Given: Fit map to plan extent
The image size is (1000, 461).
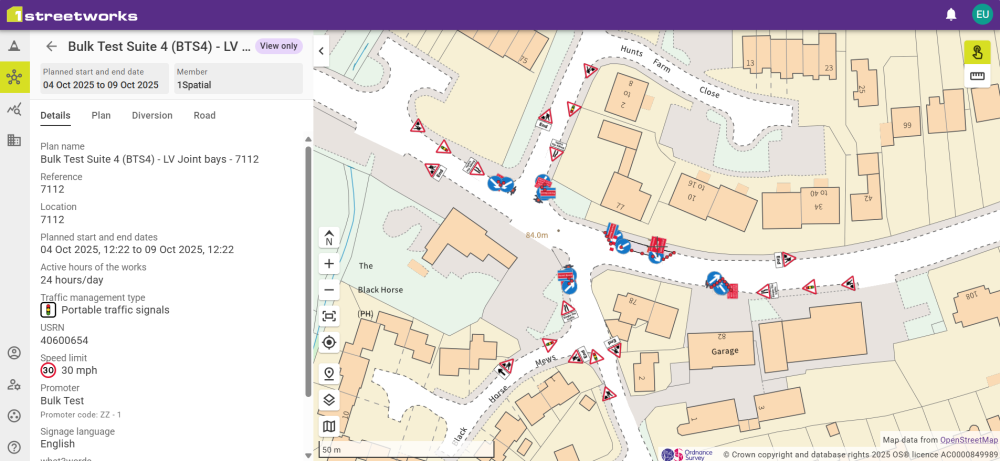Looking at the screenshot, I should 329,316.
